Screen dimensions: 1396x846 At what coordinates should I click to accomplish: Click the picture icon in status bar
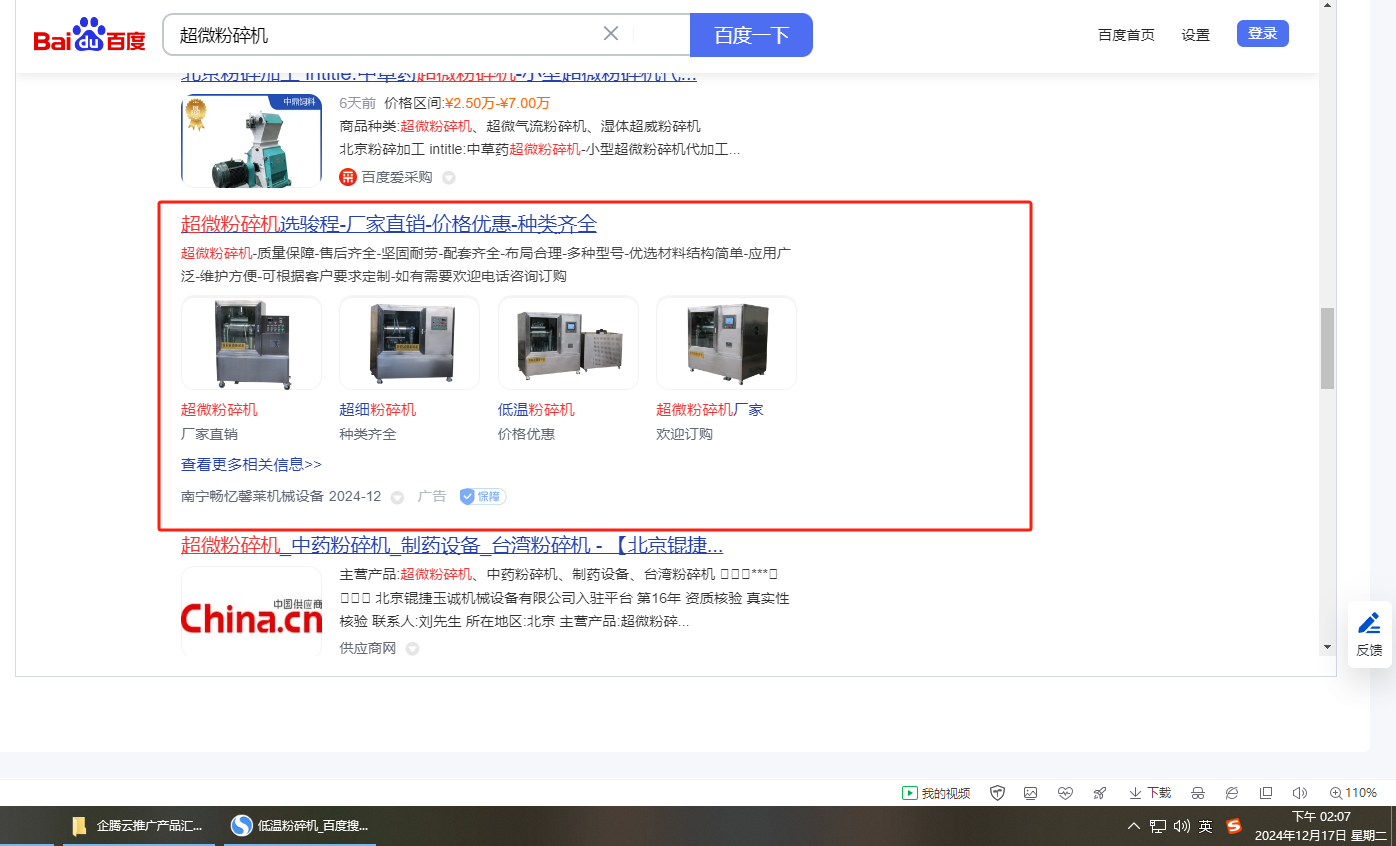(x=1031, y=793)
